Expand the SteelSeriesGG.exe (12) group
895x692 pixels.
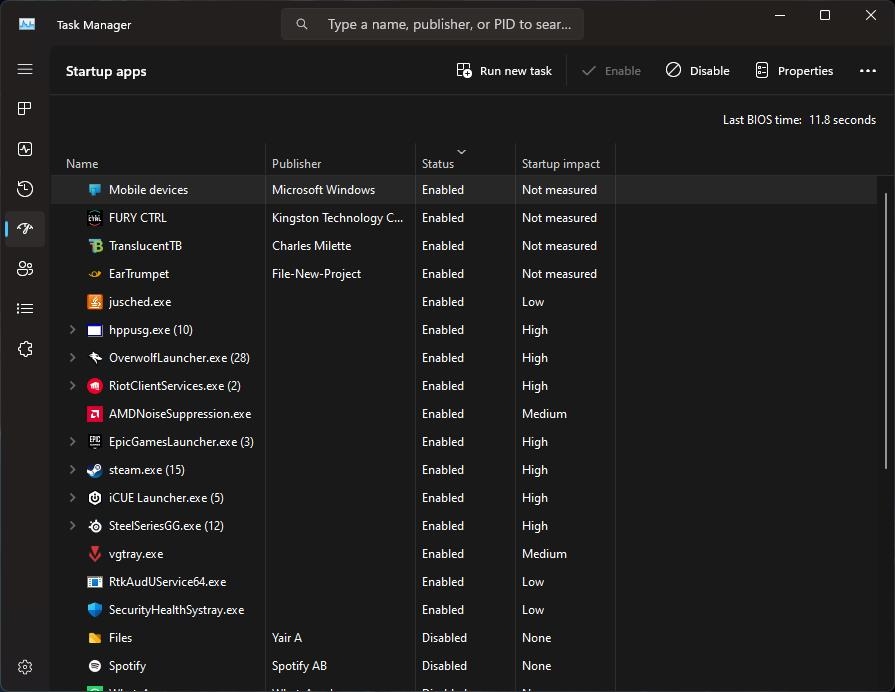pyautogui.click(x=72, y=525)
